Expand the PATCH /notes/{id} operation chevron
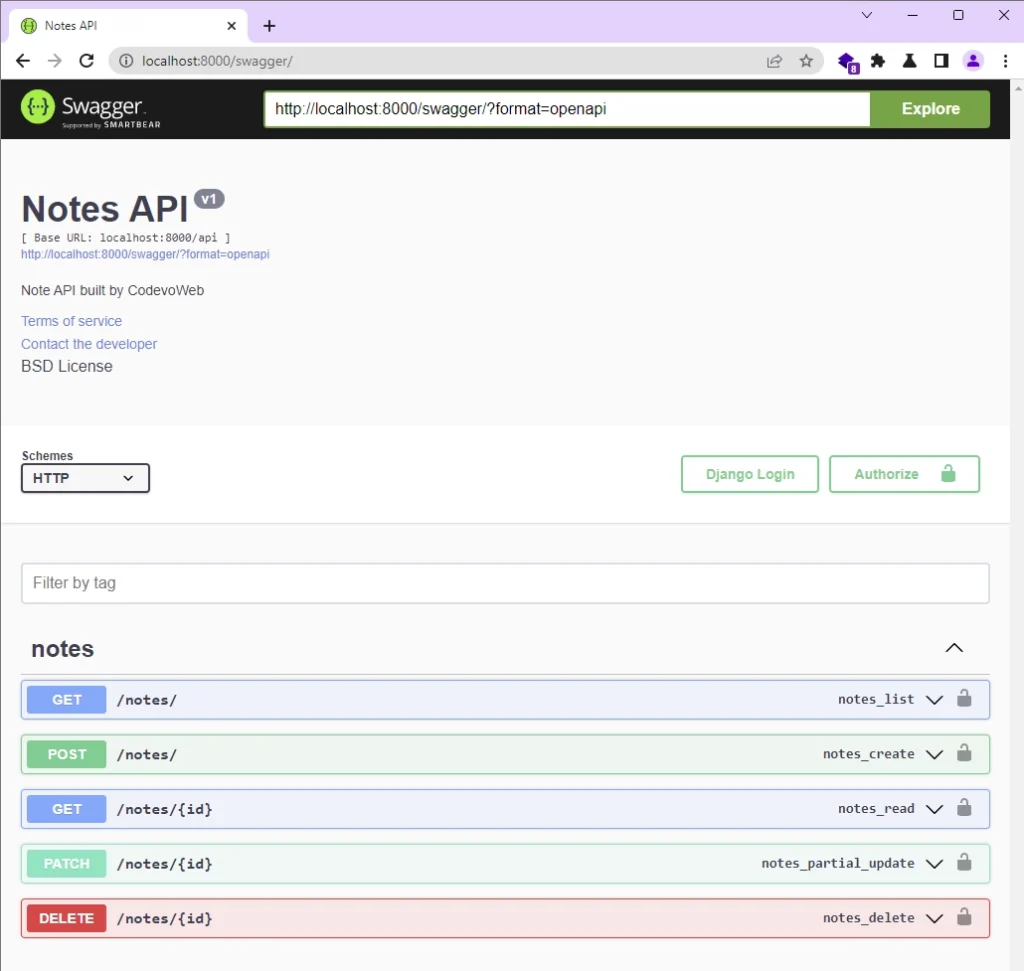Image resolution: width=1024 pixels, height=971 pixels. click(934, 863)
